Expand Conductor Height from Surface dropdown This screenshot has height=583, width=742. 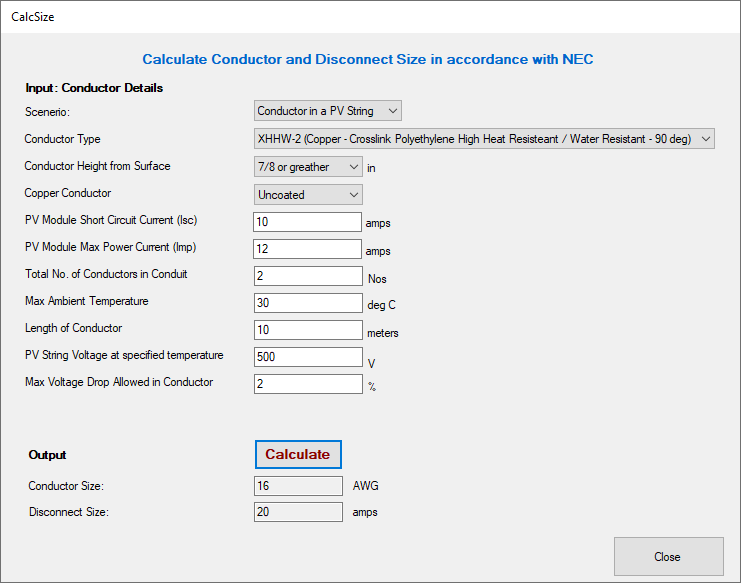pos(308,167)
